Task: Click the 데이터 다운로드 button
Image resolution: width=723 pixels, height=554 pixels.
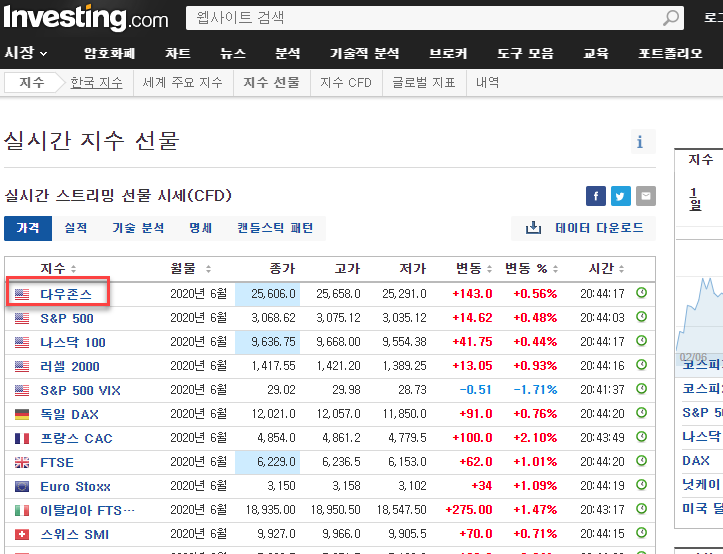Action: point(583,228)
